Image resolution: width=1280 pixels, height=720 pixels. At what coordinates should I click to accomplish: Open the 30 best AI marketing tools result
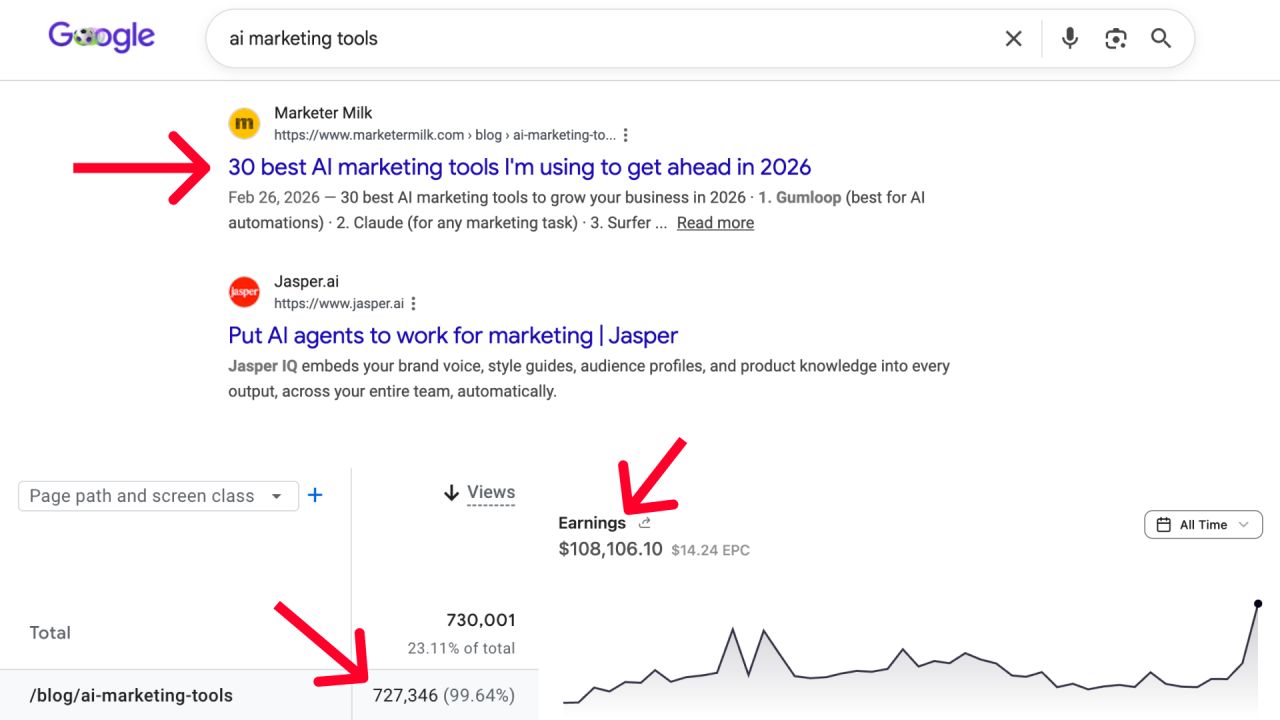(x=520, y=167)
